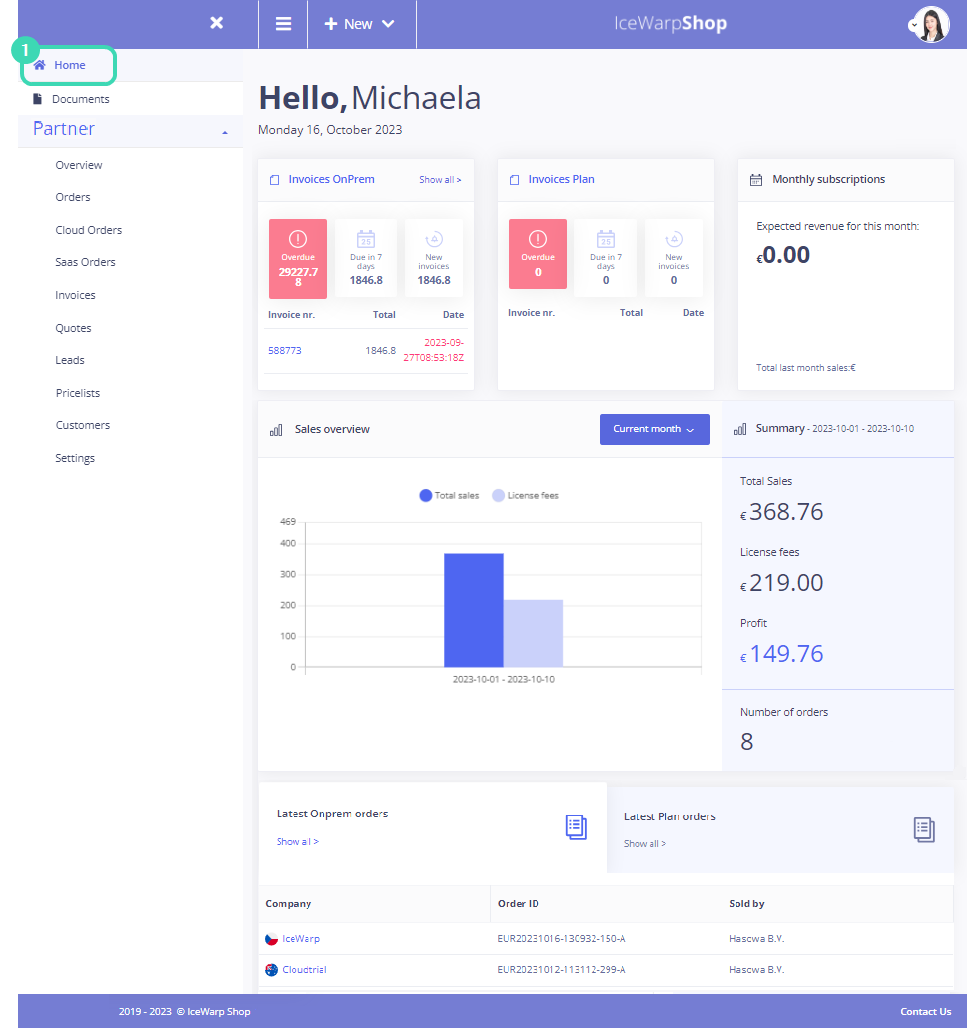Expand the Current month period dropdown
Image resolution: width=967 pixels, height=1028 pixels.
(654, 429)
